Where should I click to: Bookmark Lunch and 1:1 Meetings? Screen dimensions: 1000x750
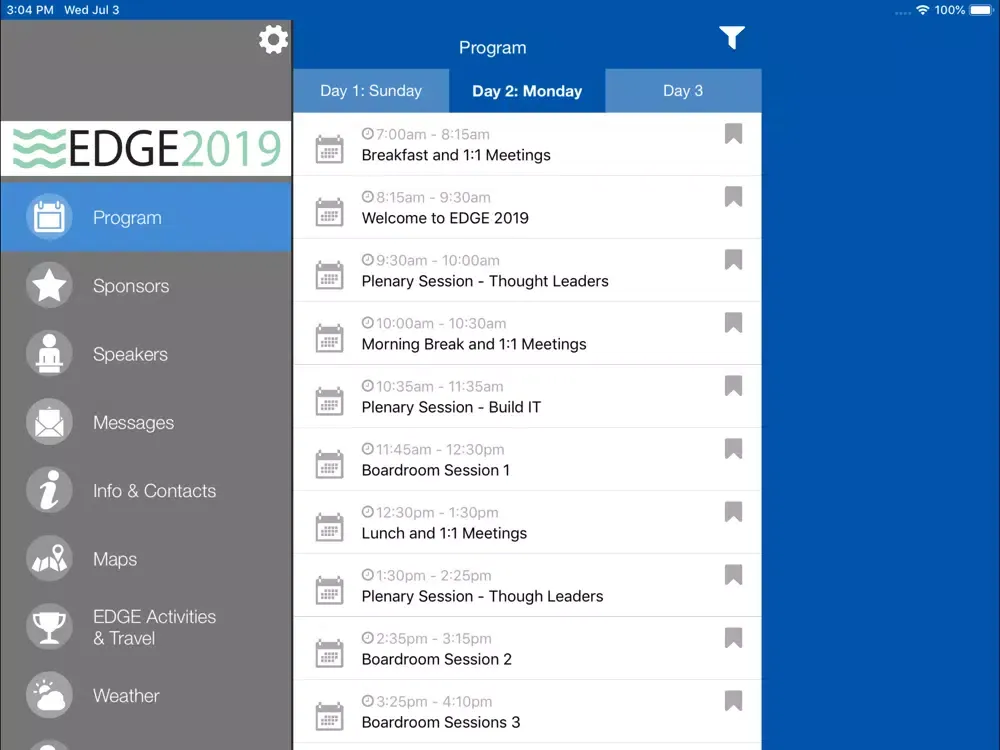733,511
